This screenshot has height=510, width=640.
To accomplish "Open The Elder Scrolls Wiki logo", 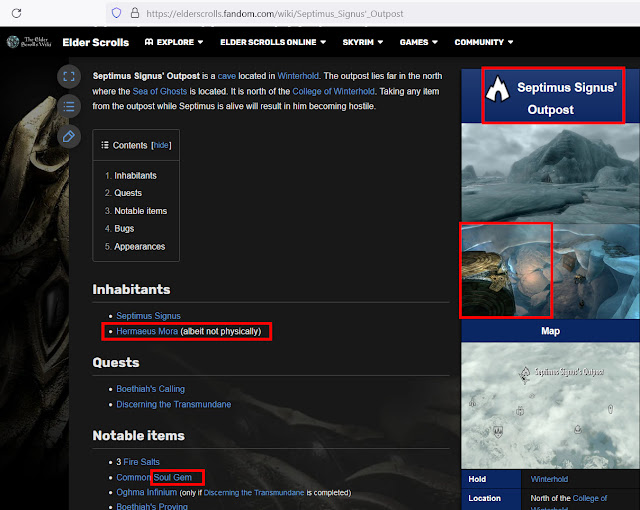I will tap(29, 42).
